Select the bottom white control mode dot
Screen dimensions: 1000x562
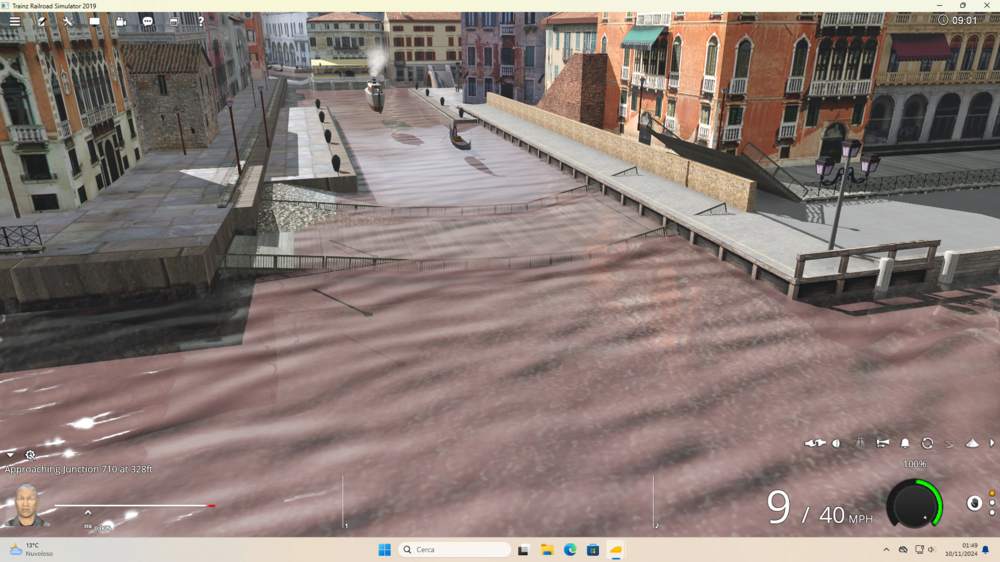pyautogui.click(x=992, y=512)
